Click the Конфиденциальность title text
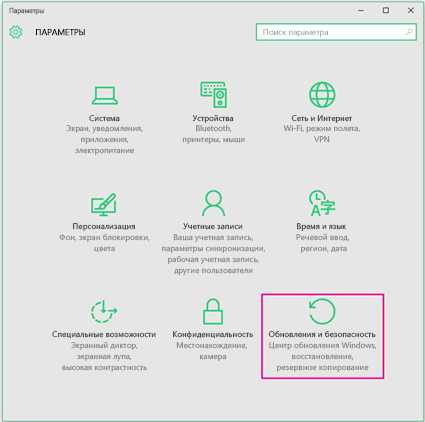The width and height of the screenshot is (425, 422). point(213,334)
